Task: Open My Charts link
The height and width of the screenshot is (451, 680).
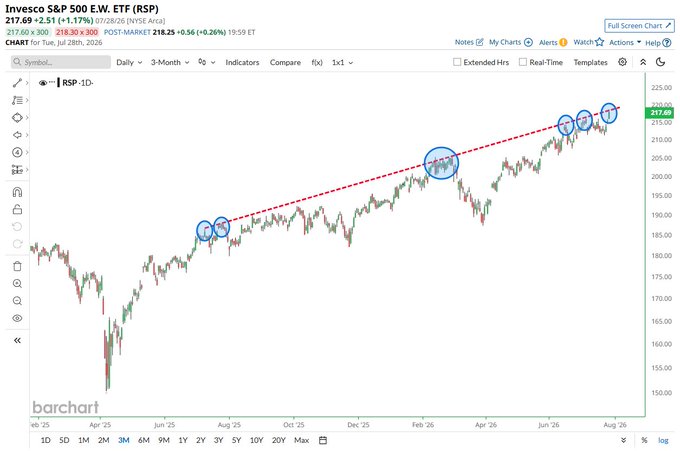Action: pos(510,42)
